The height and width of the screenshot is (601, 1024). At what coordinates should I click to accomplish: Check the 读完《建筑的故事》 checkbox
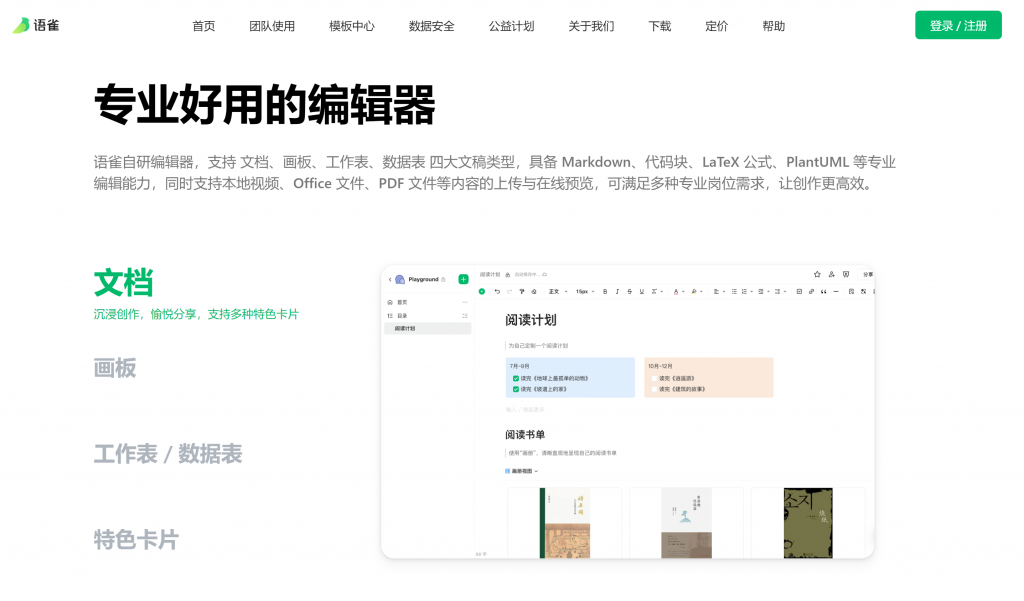[x=654, y=389]
